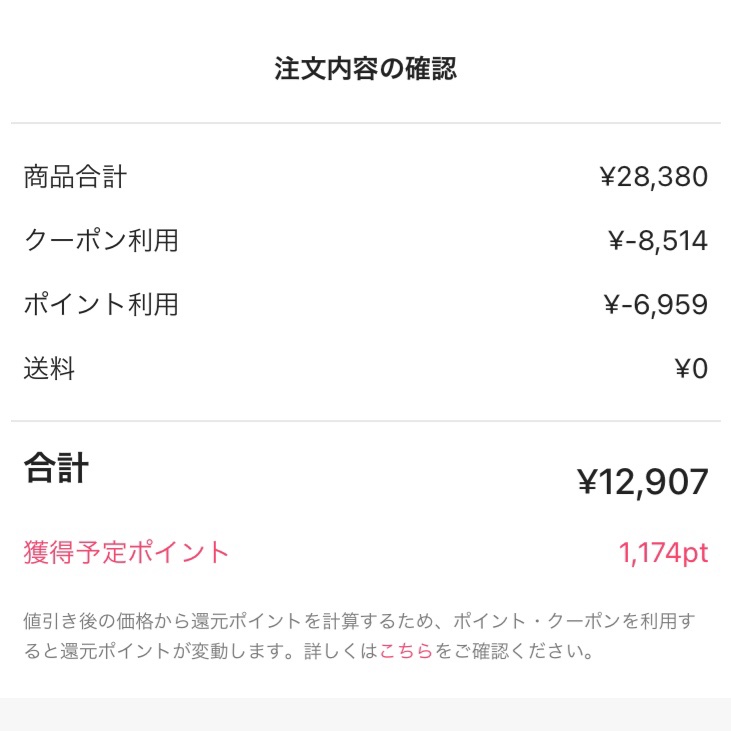Viewport: 731px width, 731px height.
Task: Click the 1,174pt earned points value
Action: coord(663,553)
